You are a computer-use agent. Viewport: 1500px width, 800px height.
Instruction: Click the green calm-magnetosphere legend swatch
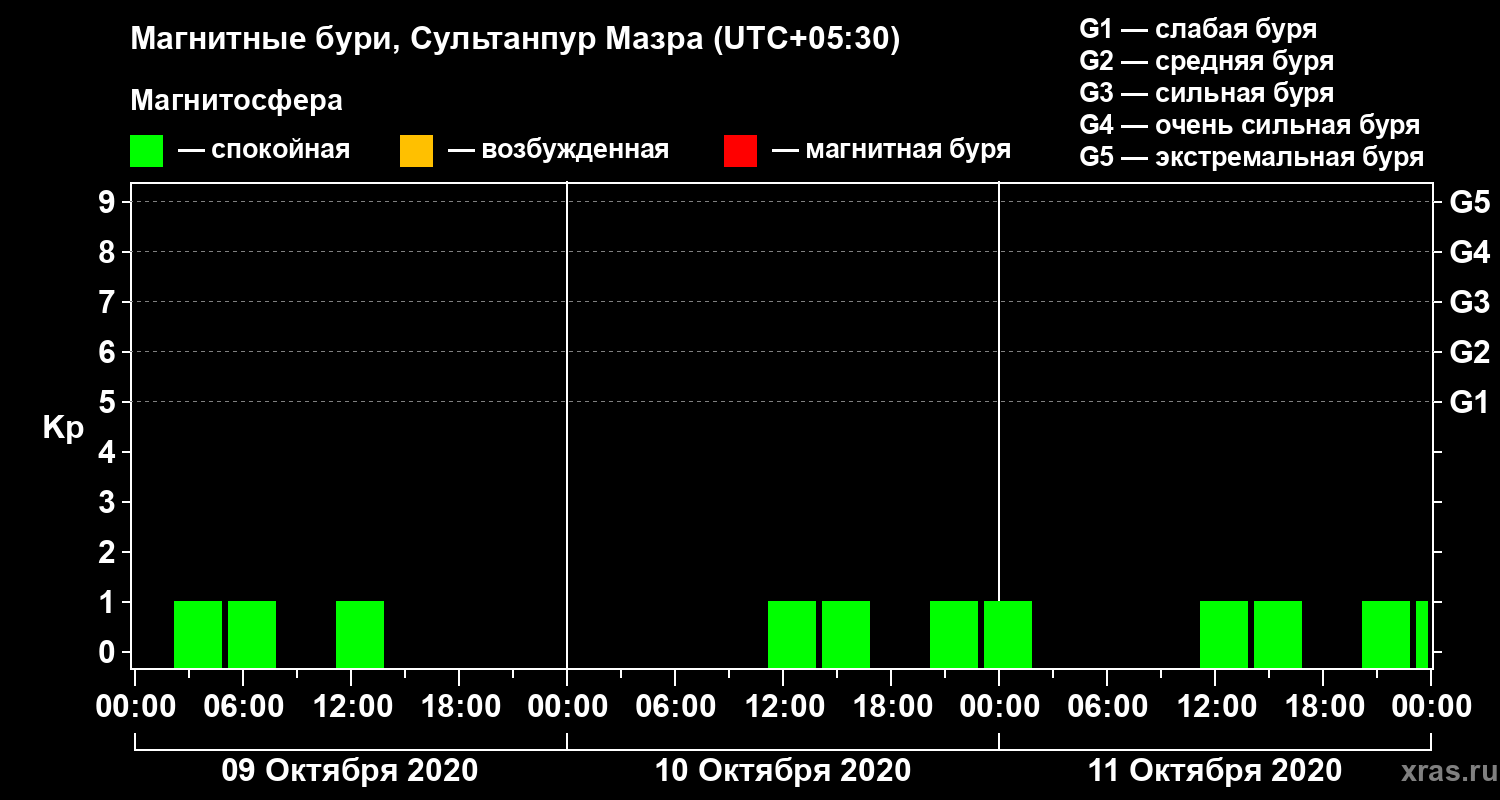point(146,151)
